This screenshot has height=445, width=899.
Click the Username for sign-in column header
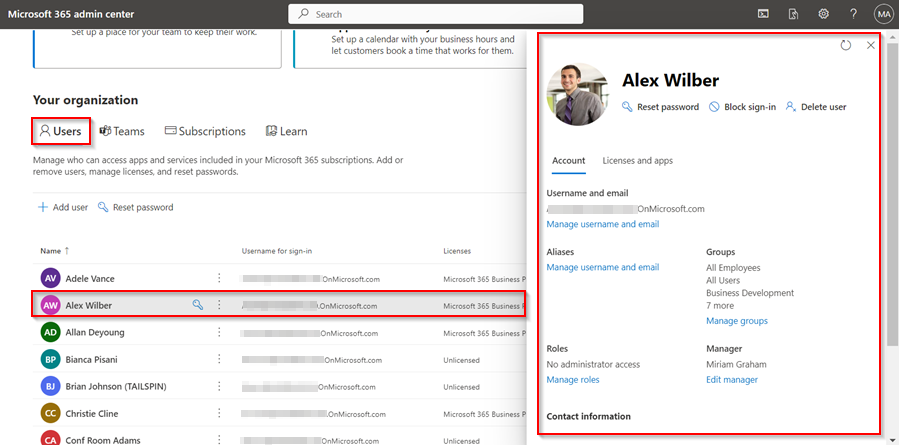[x=277, y=251]
